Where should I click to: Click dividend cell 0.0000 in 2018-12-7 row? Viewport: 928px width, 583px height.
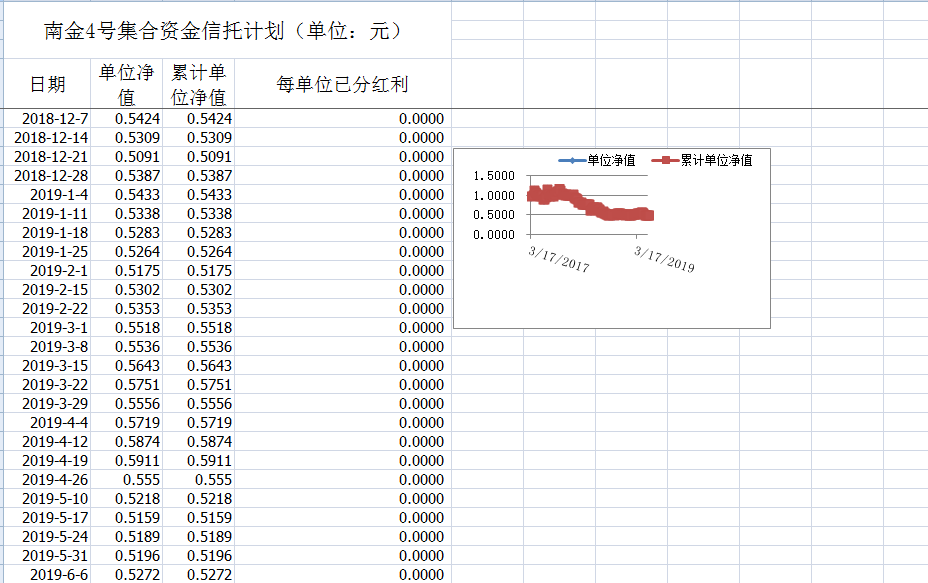[x=343, y=118]
